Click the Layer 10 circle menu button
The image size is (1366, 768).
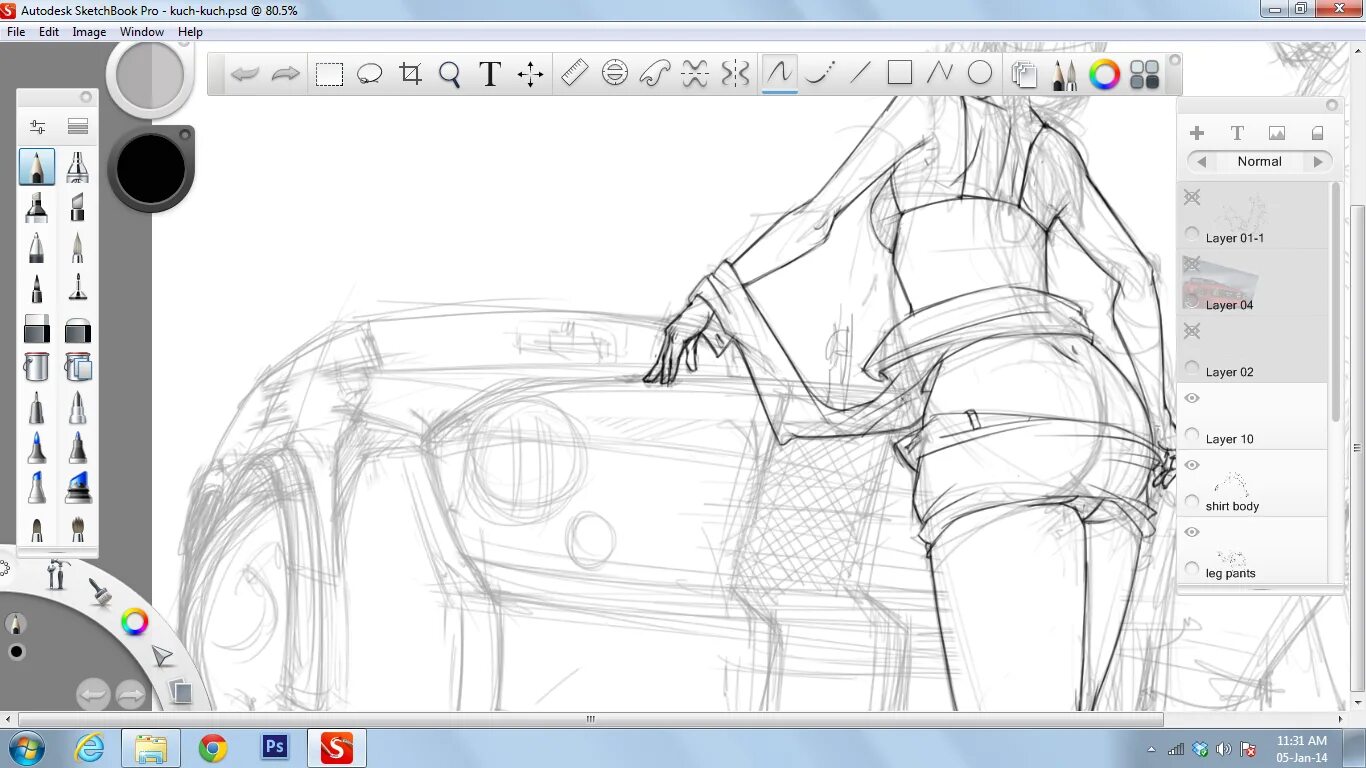(x=1192, y=435)
